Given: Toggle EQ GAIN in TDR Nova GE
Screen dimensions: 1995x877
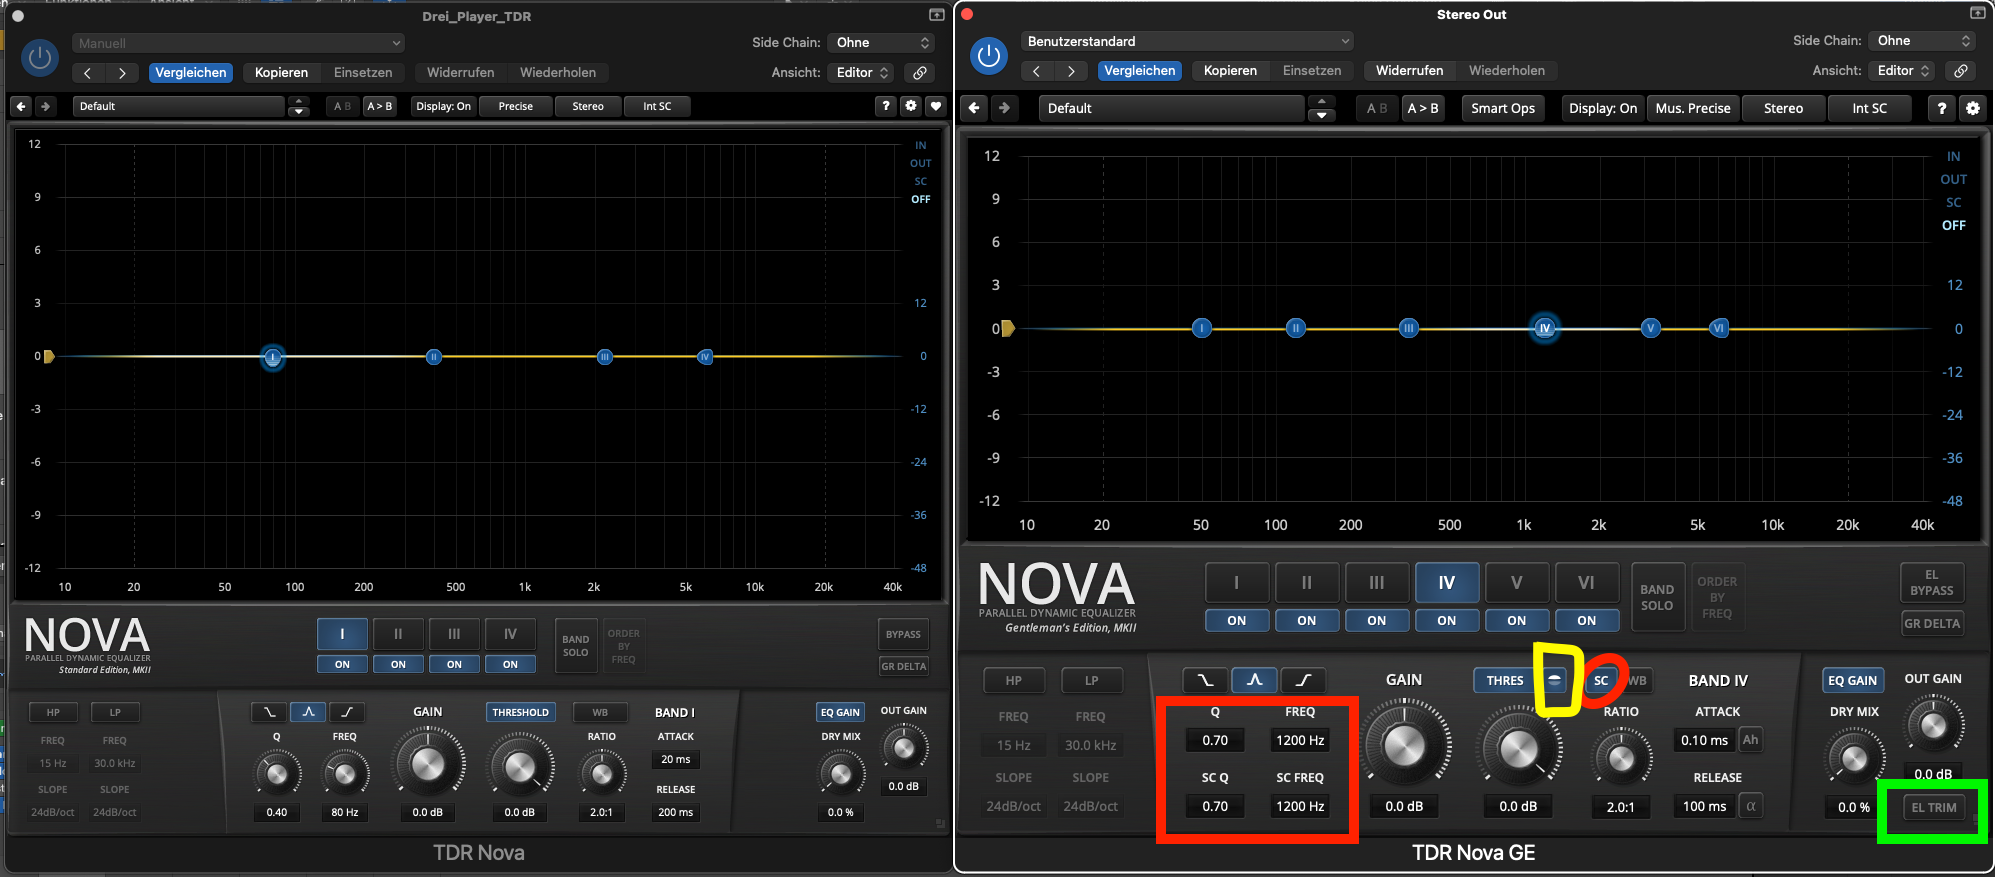Looking at the screenshot, I should click(x=1852, y=681).
